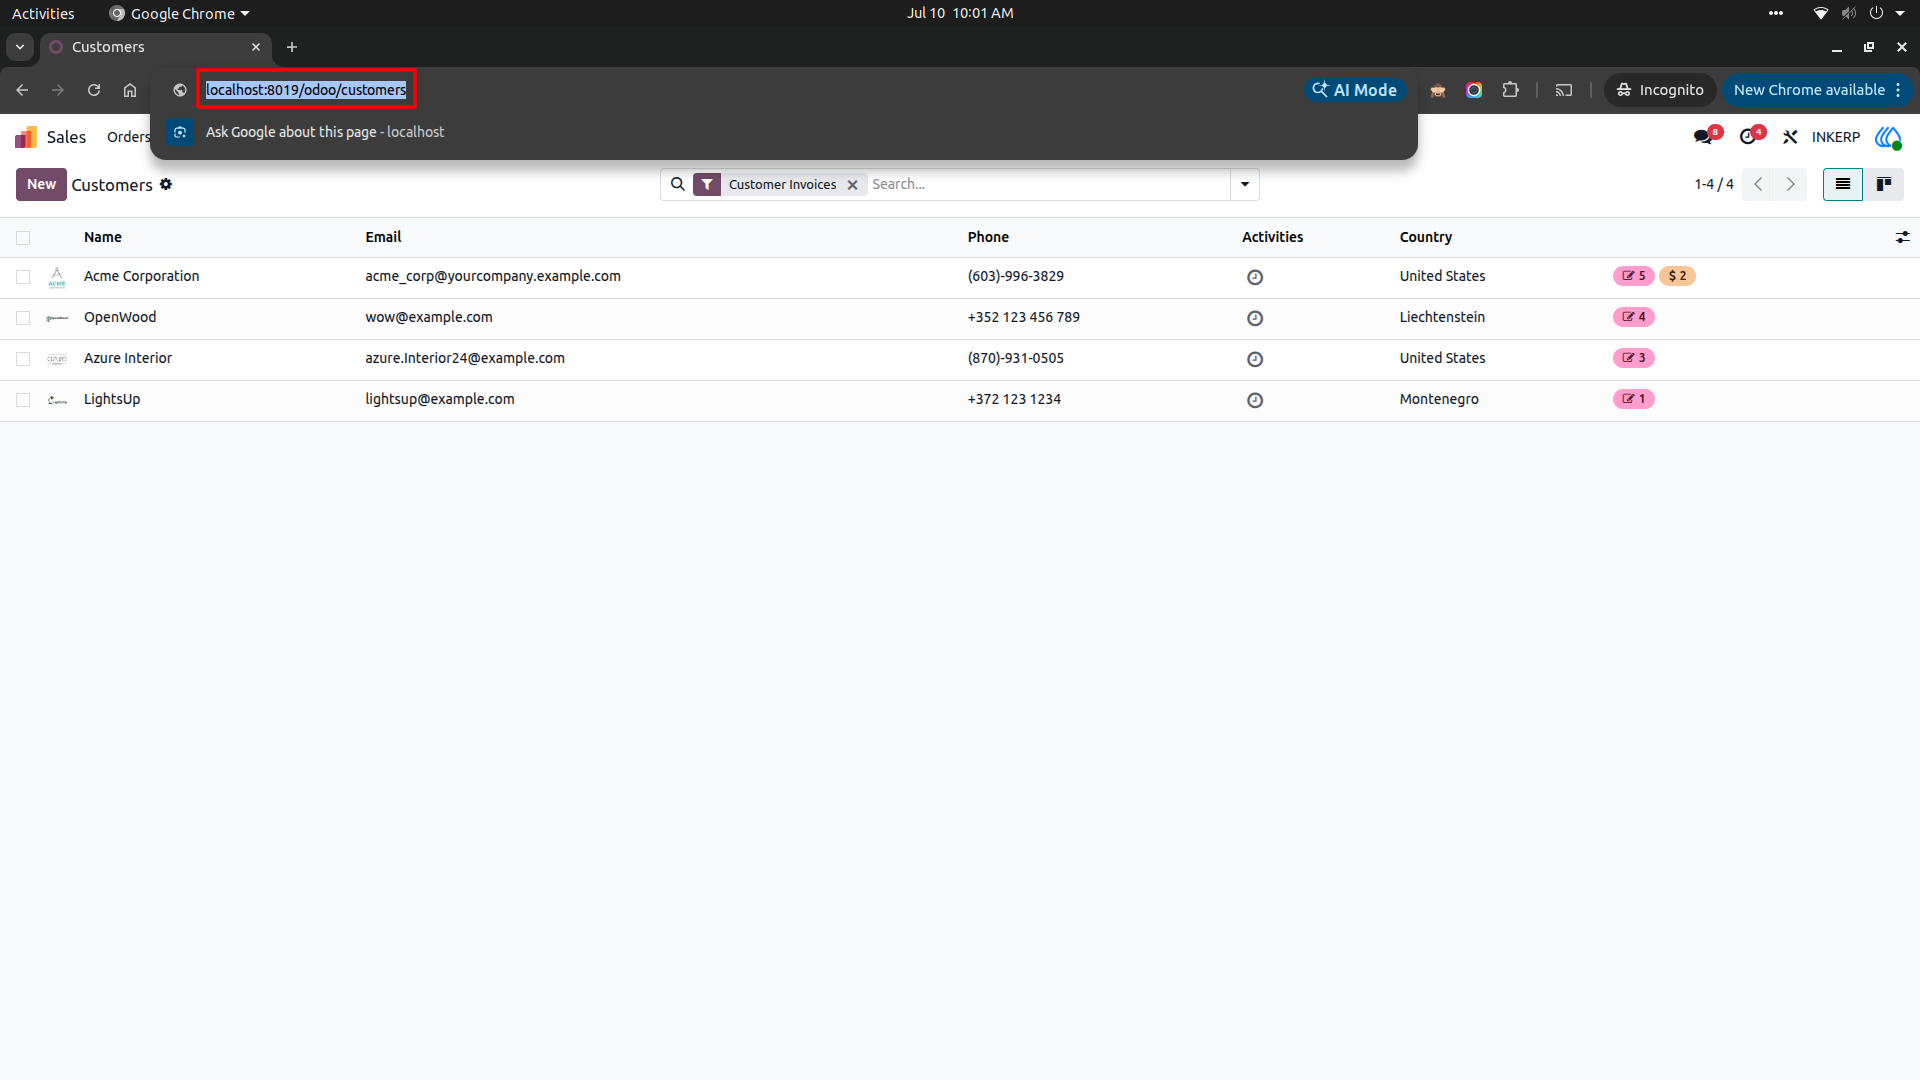Click the activity clock for Azure Interior
The width and height of the screenshot is (1920, 1080).
click(x=1255, y=359)
